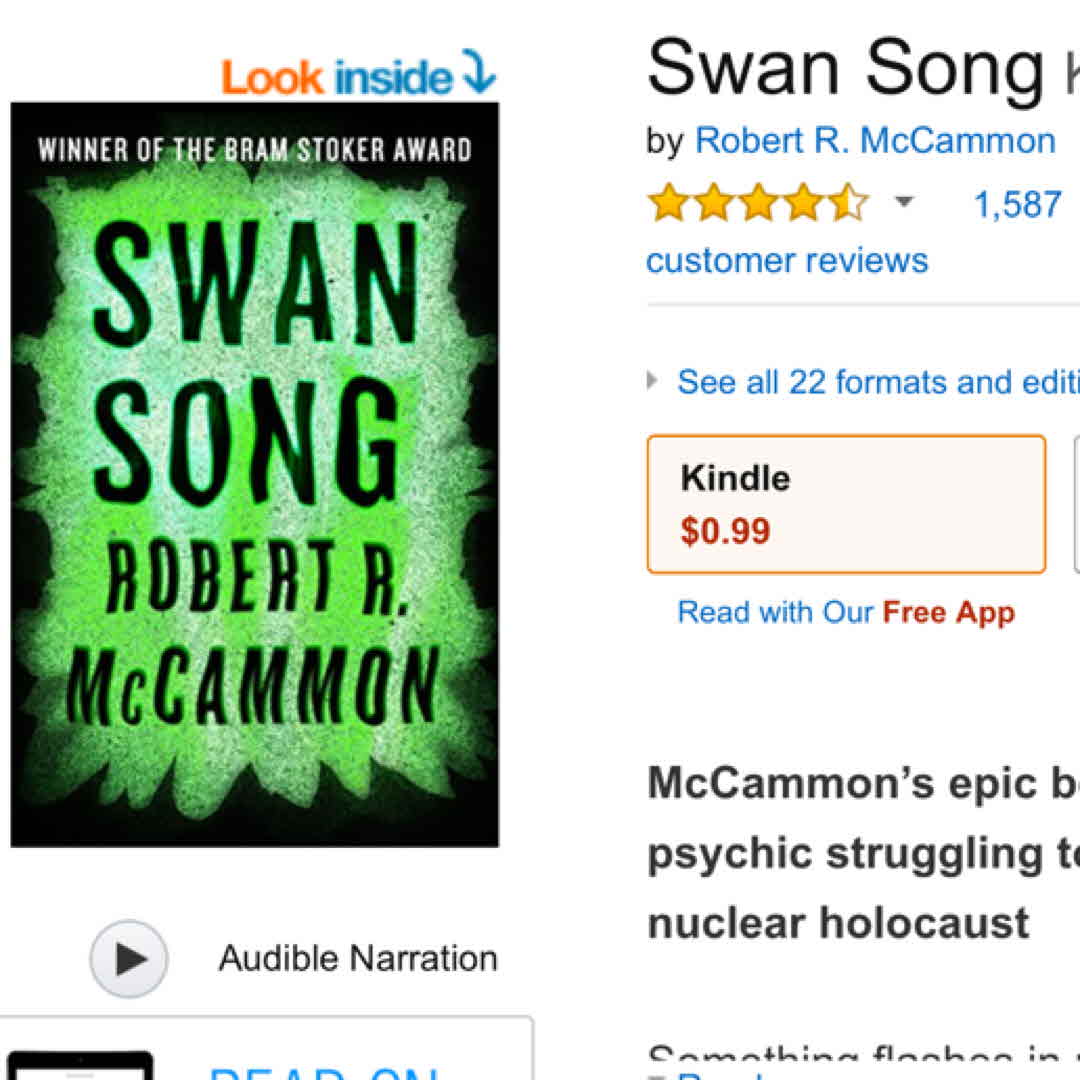
Task: Click Read with Our Free App link
Action: pos(846,612)
